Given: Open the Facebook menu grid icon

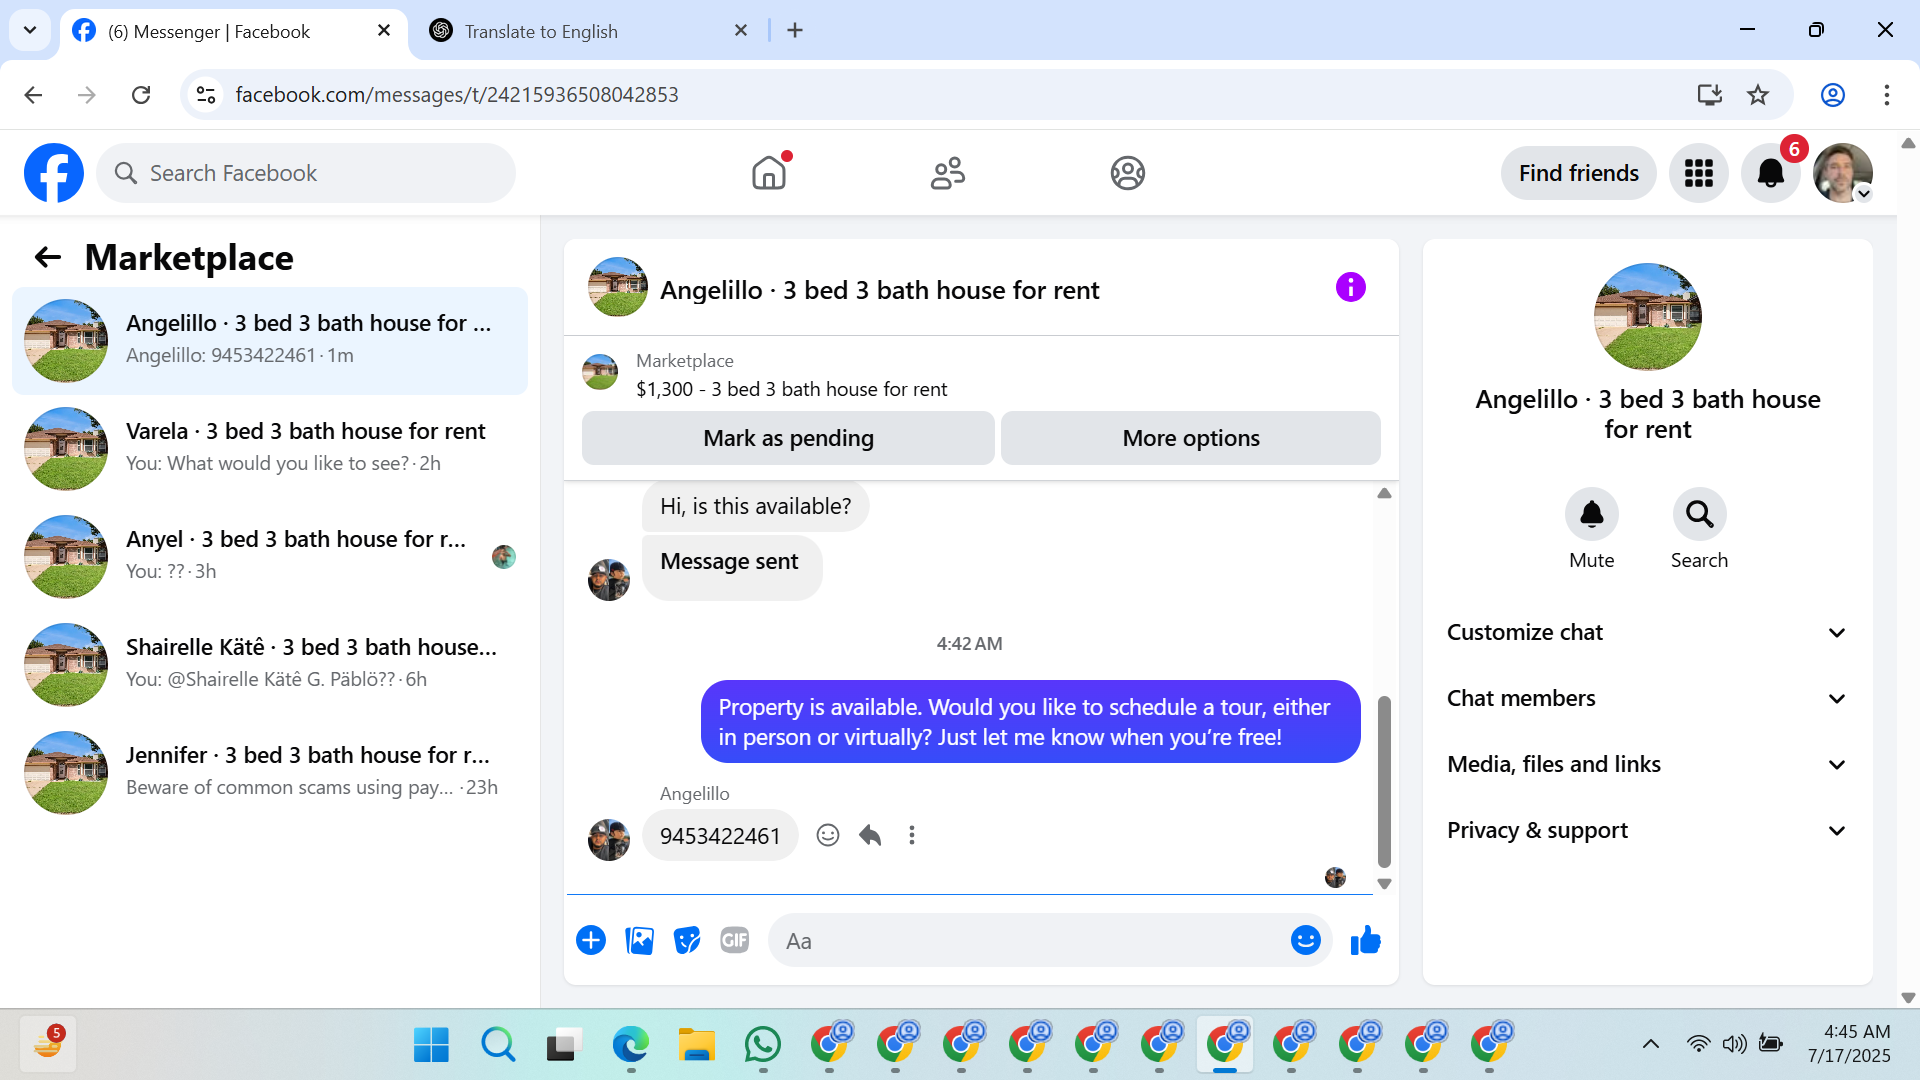Looking at the screenshot, I should 1698,173.
